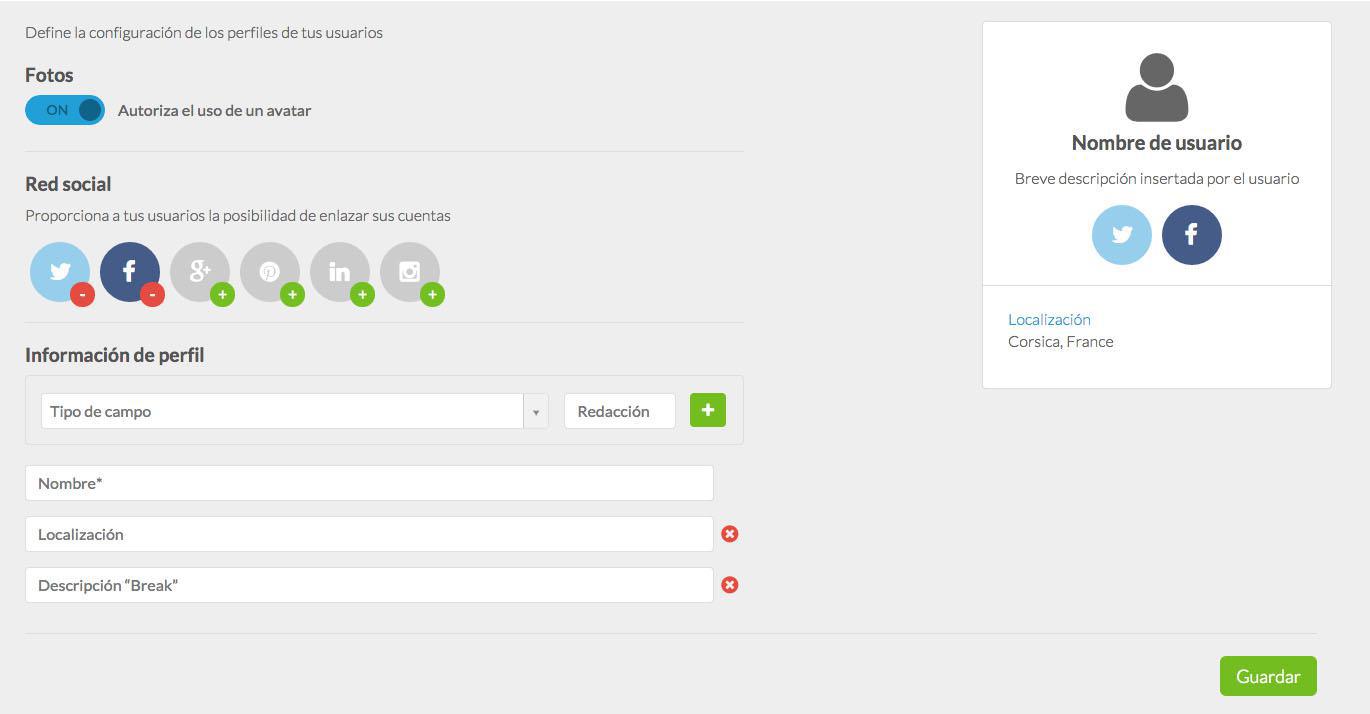Open the Tipo de campo dropdown
Image resolution: width=1370 pixels, height=714 pixels.
coord(282,411)
